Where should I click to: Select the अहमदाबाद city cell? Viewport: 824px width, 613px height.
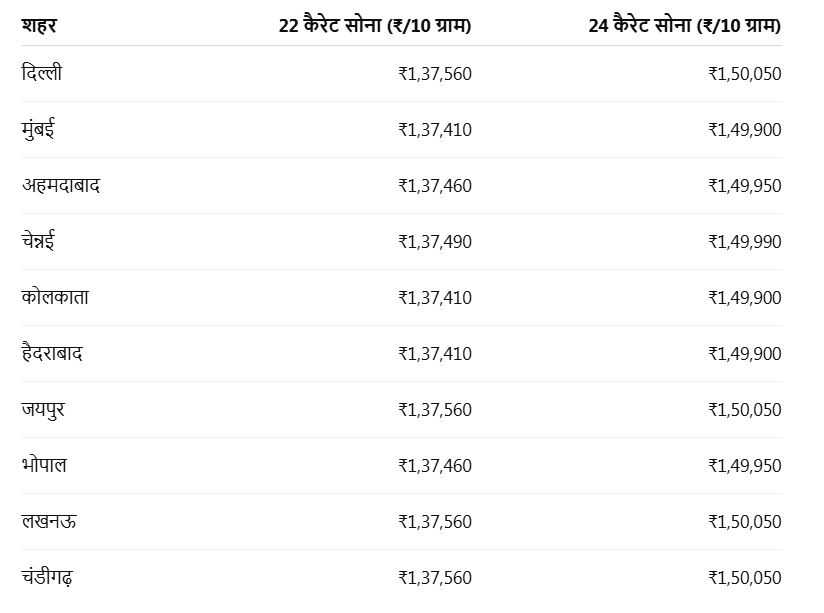coord(61,185)
